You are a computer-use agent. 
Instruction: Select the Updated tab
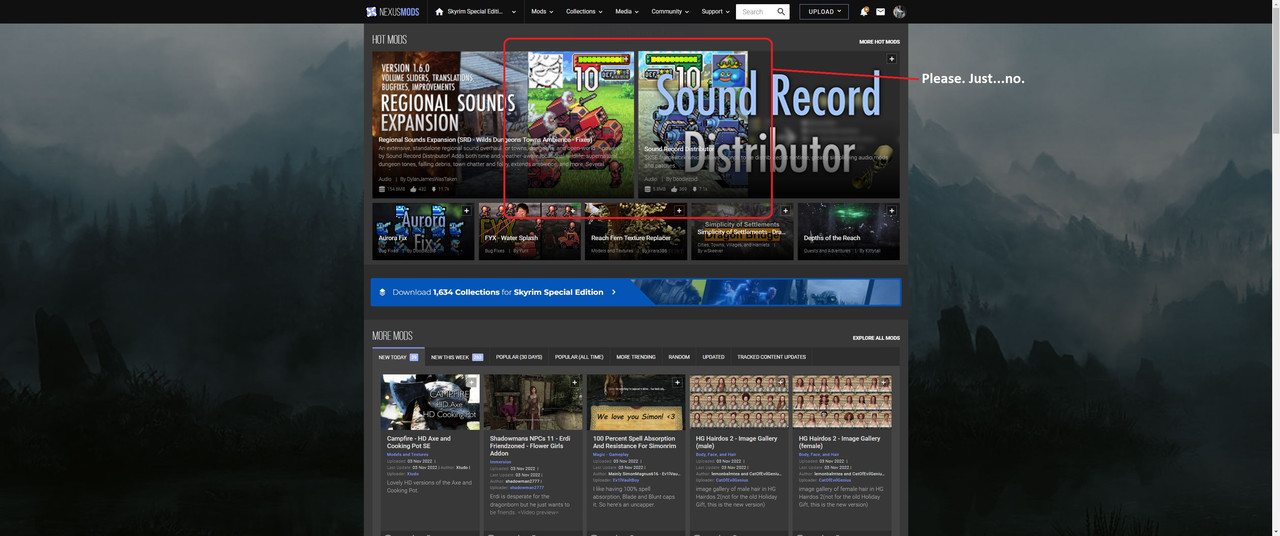point(713,357)
